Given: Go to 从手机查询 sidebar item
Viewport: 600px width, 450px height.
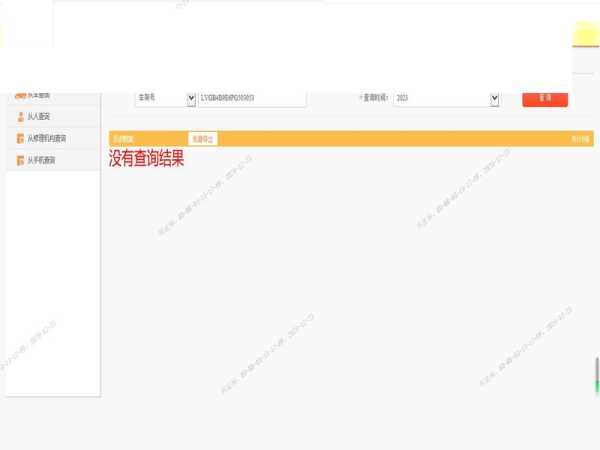Looking at the screenshot, I should click(x=41, y=161).
